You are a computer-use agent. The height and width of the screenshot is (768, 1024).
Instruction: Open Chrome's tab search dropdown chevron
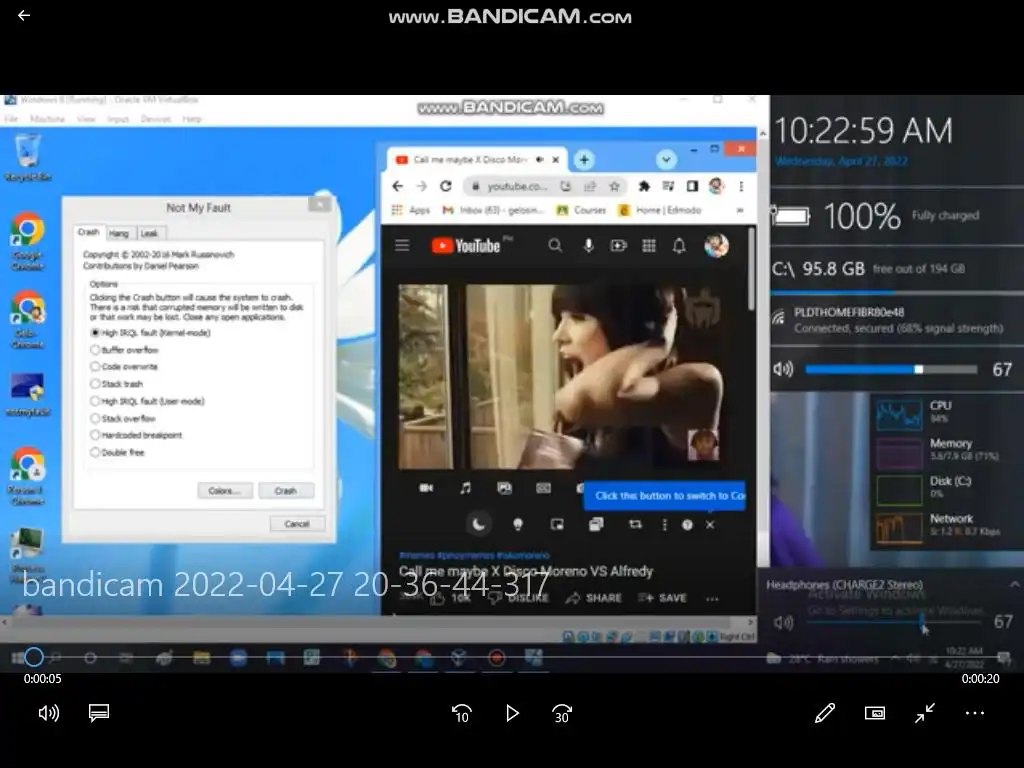pyautogui.click(x=666, y=159)
